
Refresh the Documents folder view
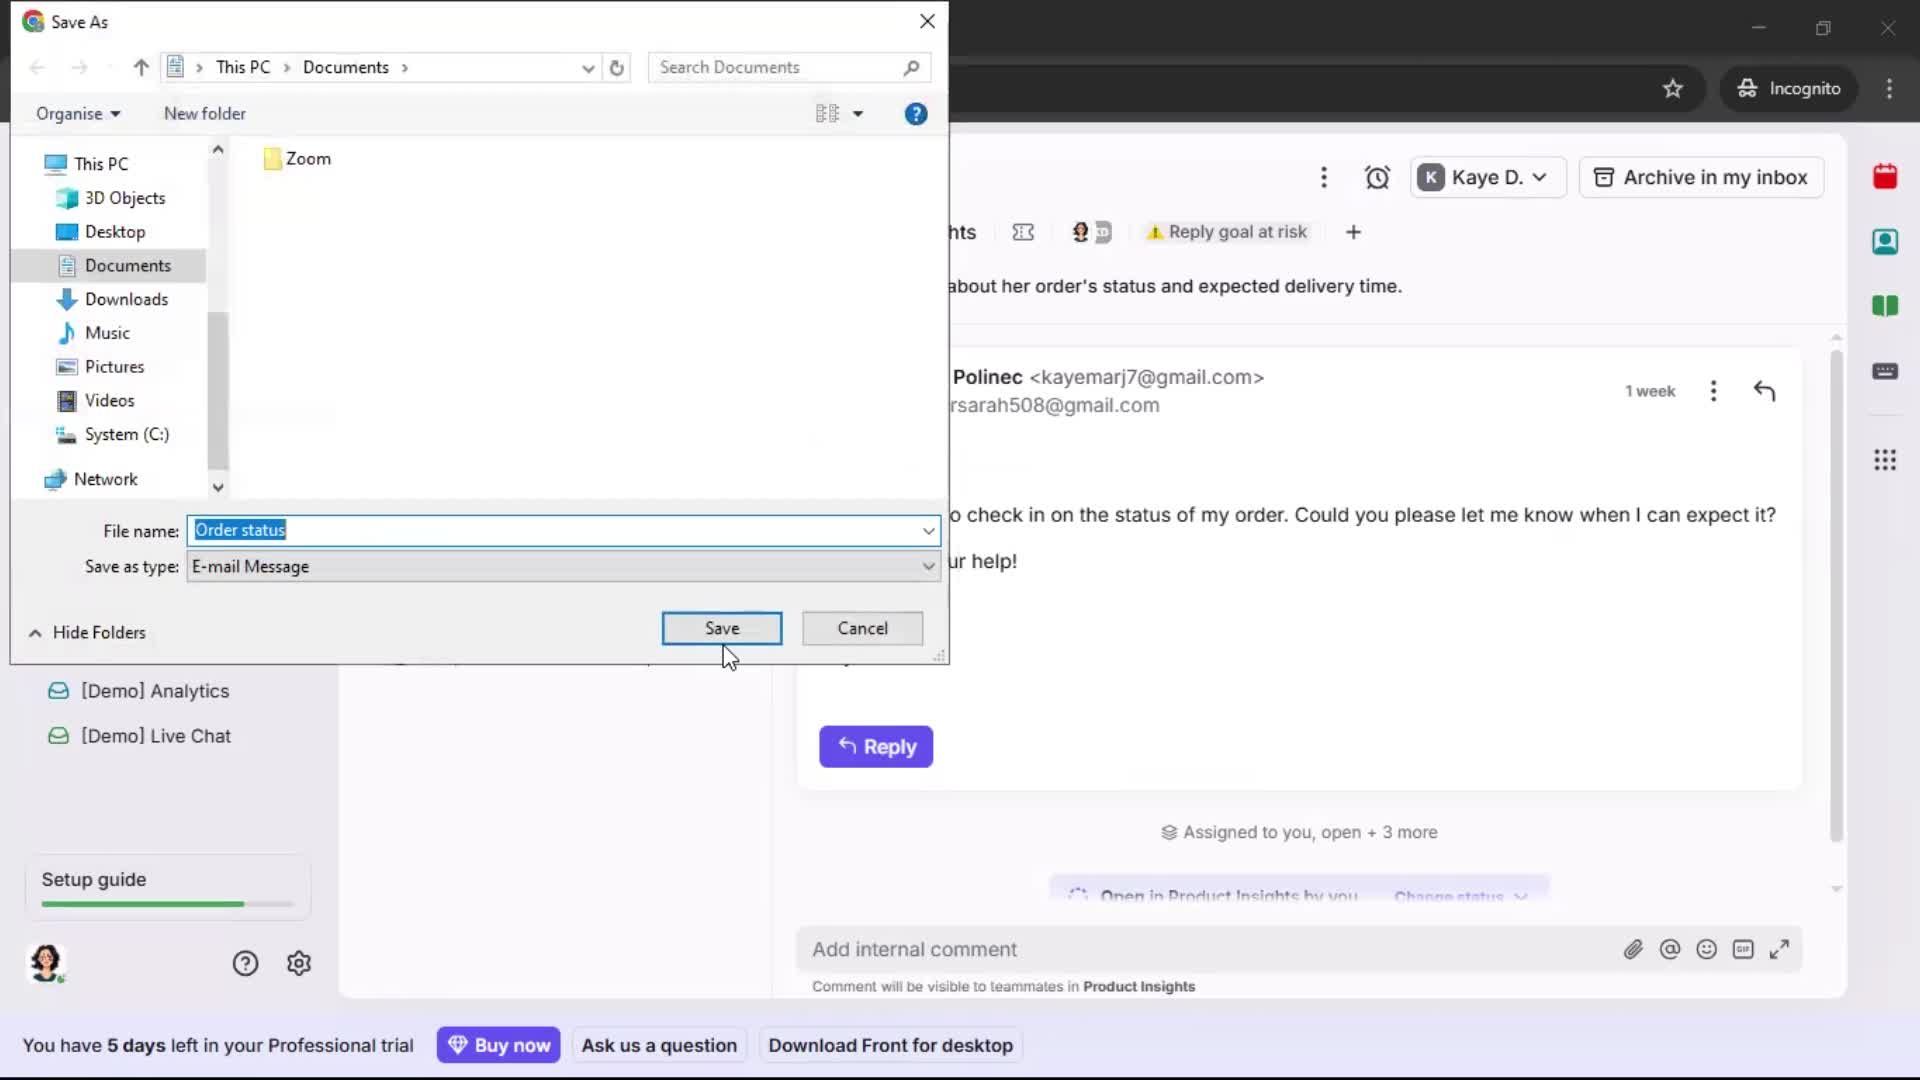click(x=616, y=67)
